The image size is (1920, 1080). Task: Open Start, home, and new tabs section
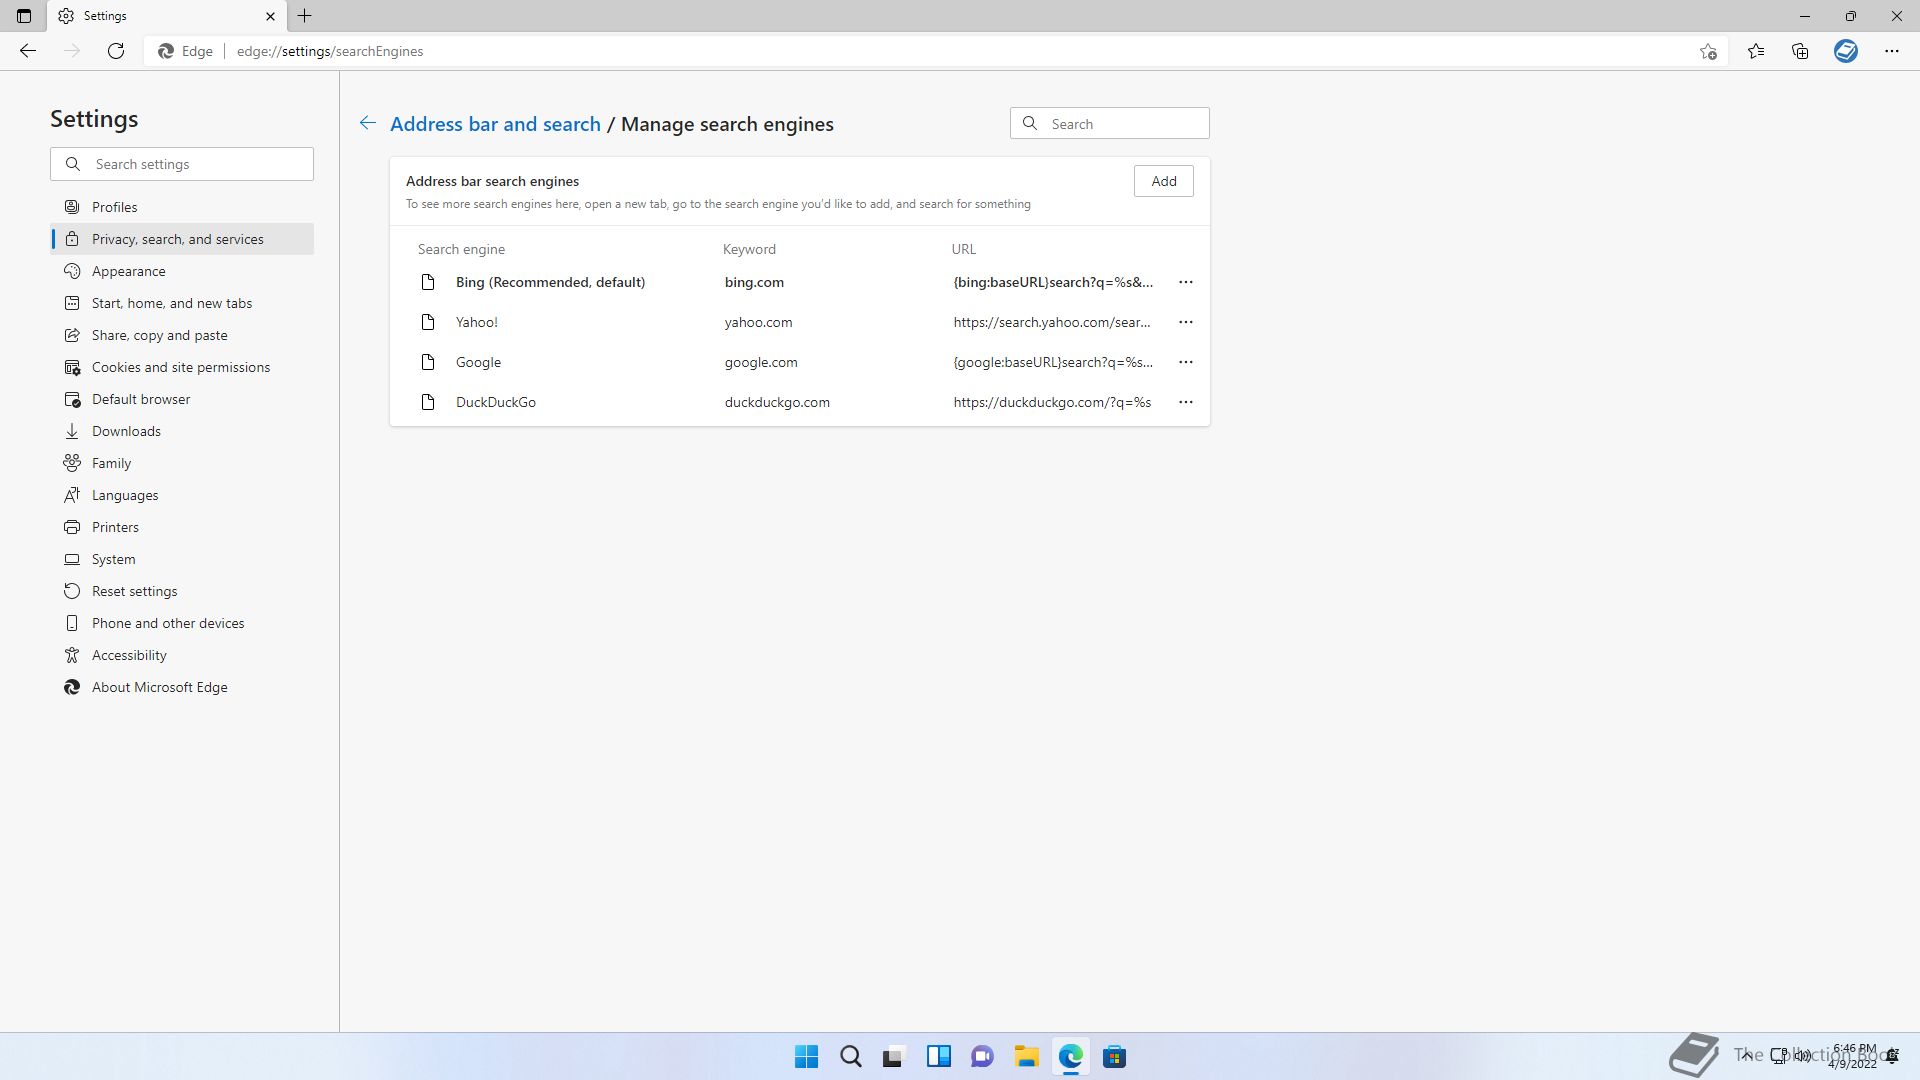point(182,303)
